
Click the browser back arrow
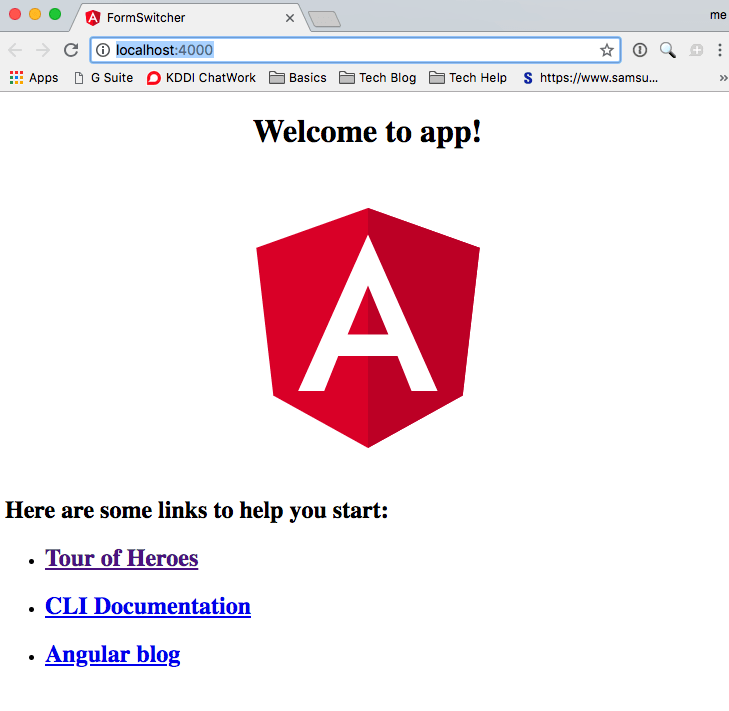[15, 50]
